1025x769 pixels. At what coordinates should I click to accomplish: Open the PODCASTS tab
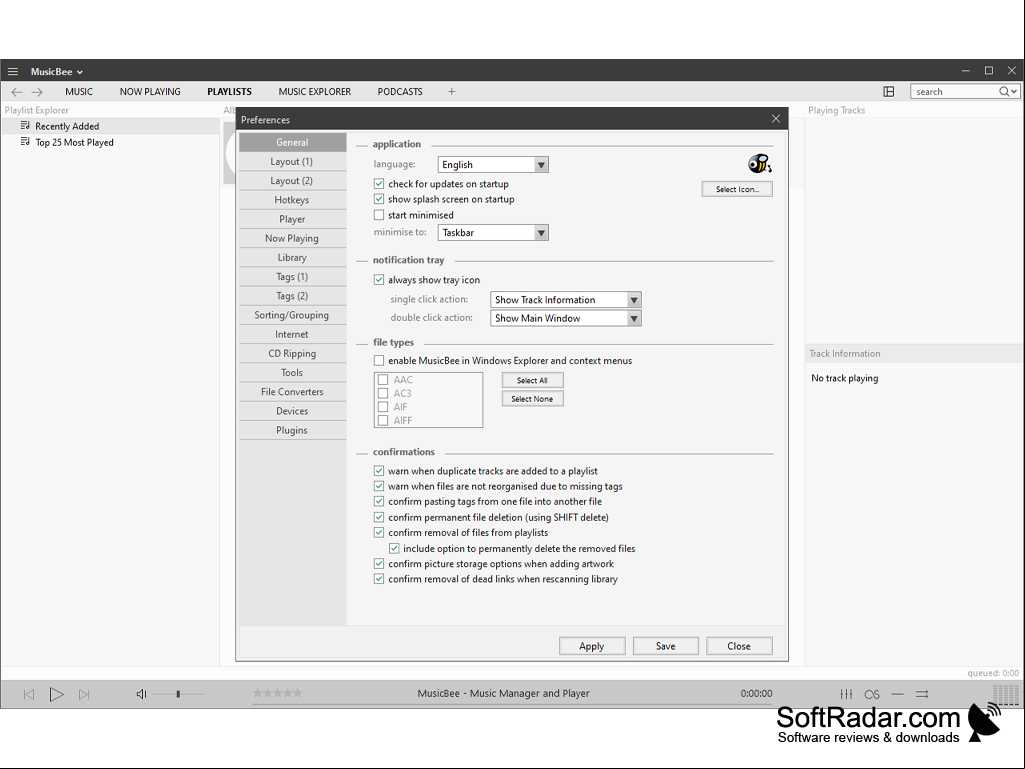tap(399, 92)
